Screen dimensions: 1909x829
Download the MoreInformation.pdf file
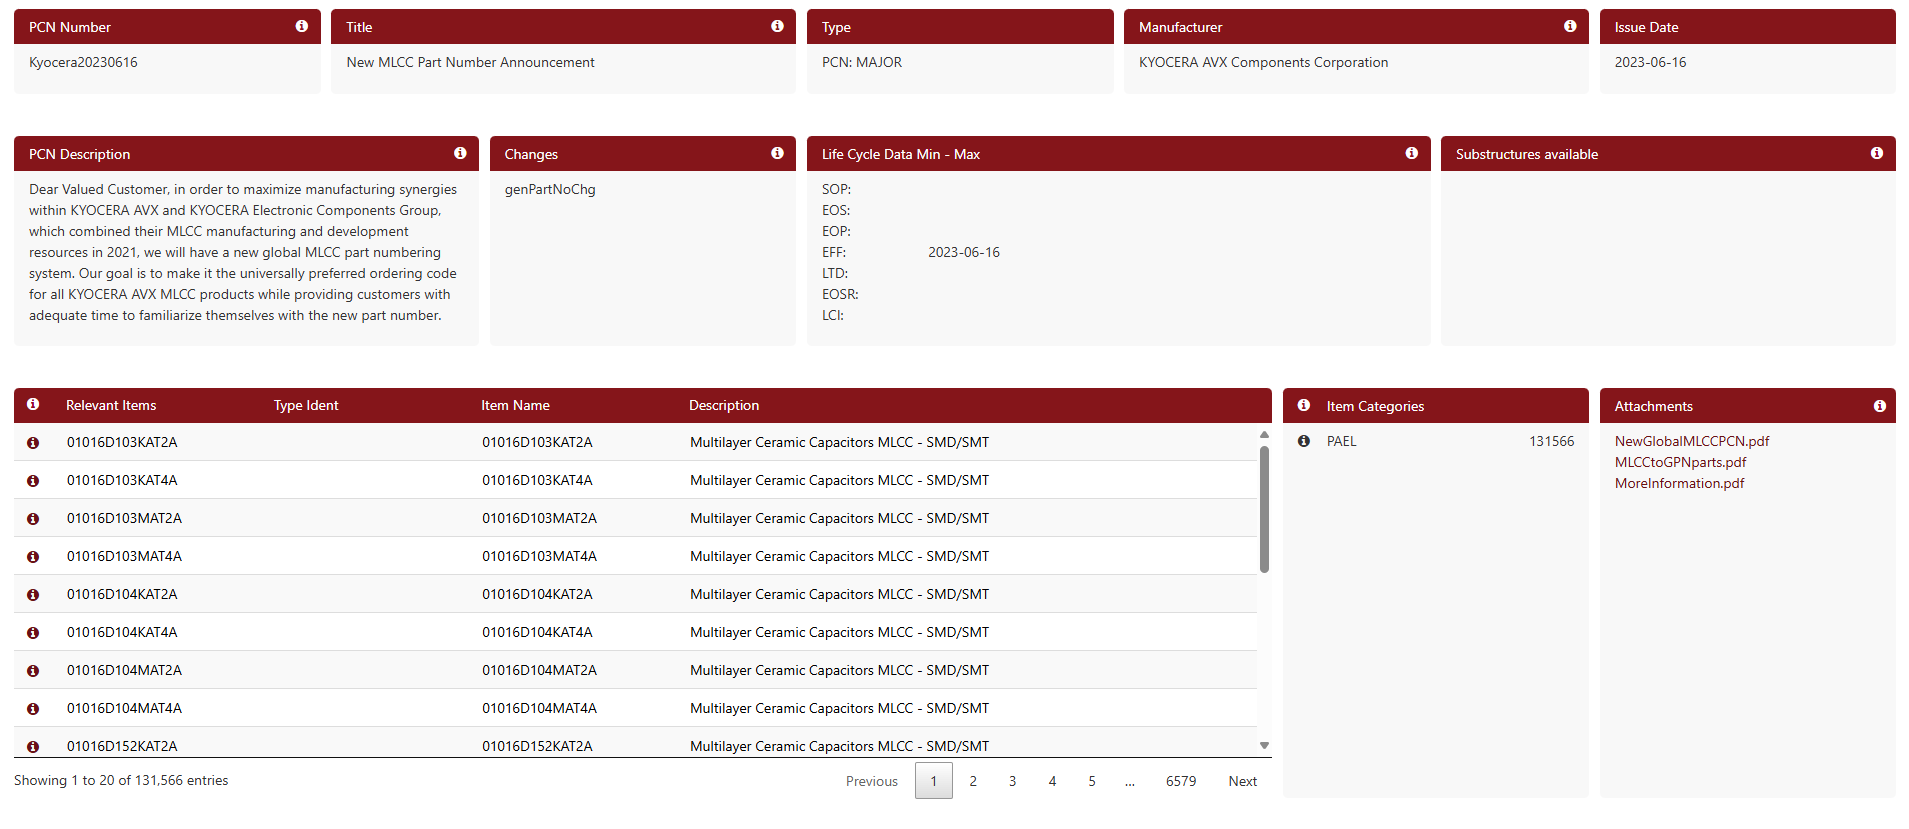click(1679, 483)
